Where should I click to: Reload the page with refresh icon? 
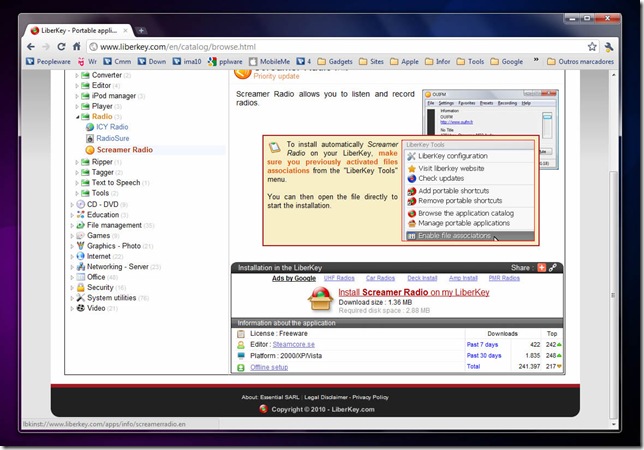[61, 47]
